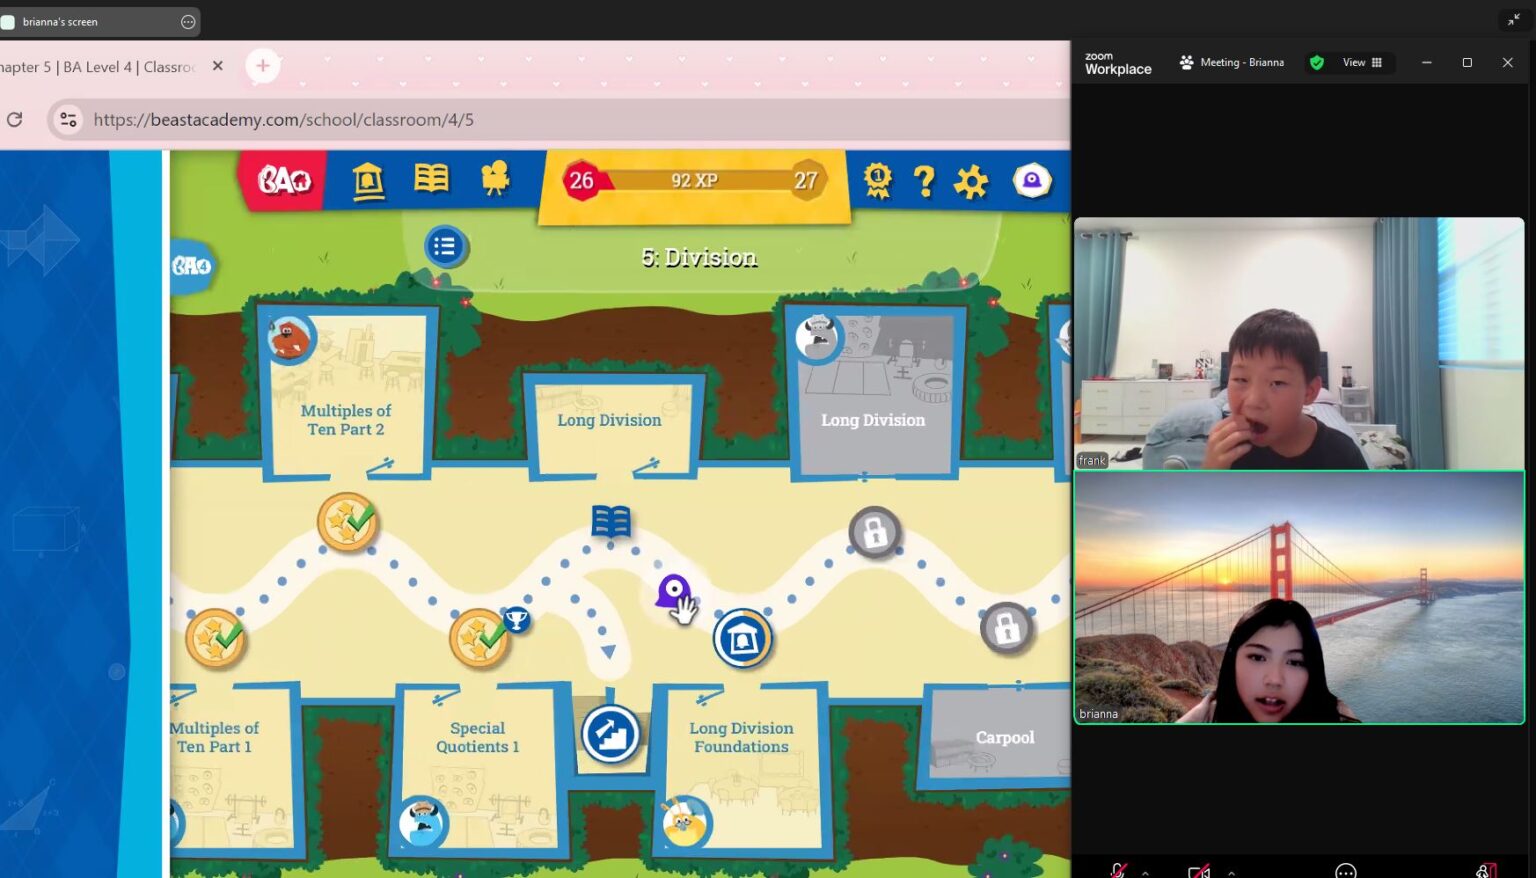The image size is (1536, 878).
Task: Open options ellipsis on brianna's screen tab
Action: [188, 21]
